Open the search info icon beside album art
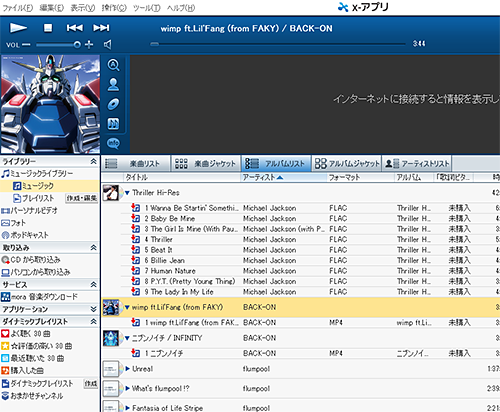Image resolution: width=500 pixels, height=412 pixels. (113, 65)
